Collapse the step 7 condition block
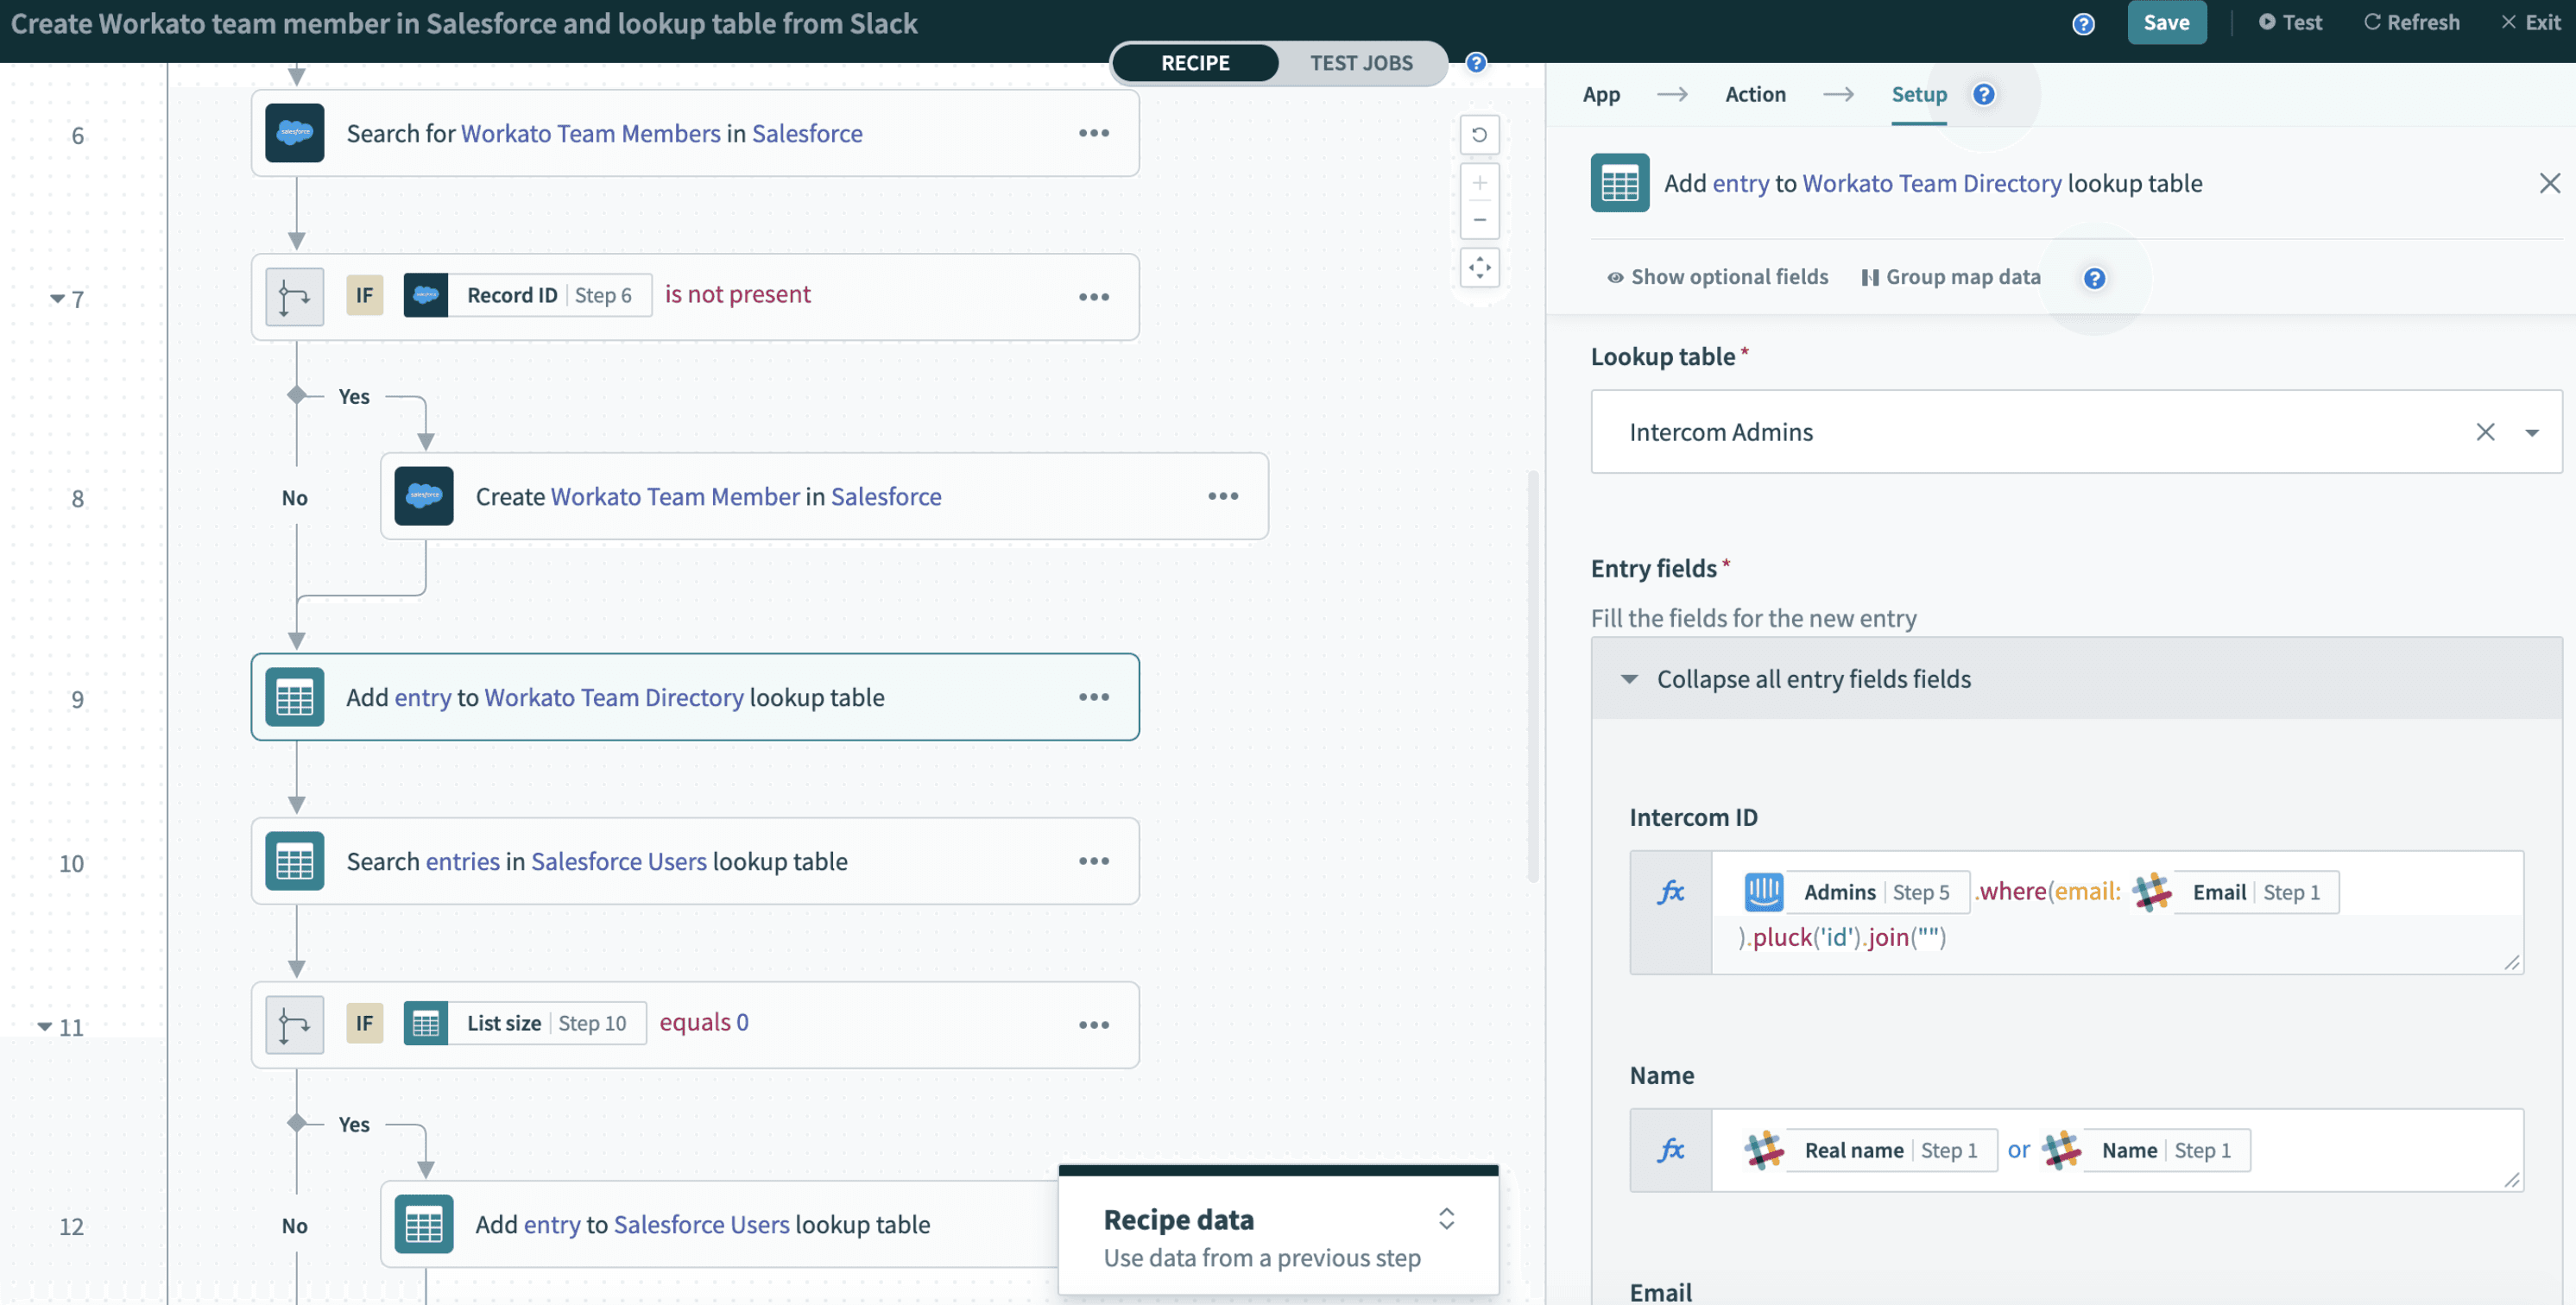The height and width of the screenshot is (1305, 2576). click(x=57, y=299)
